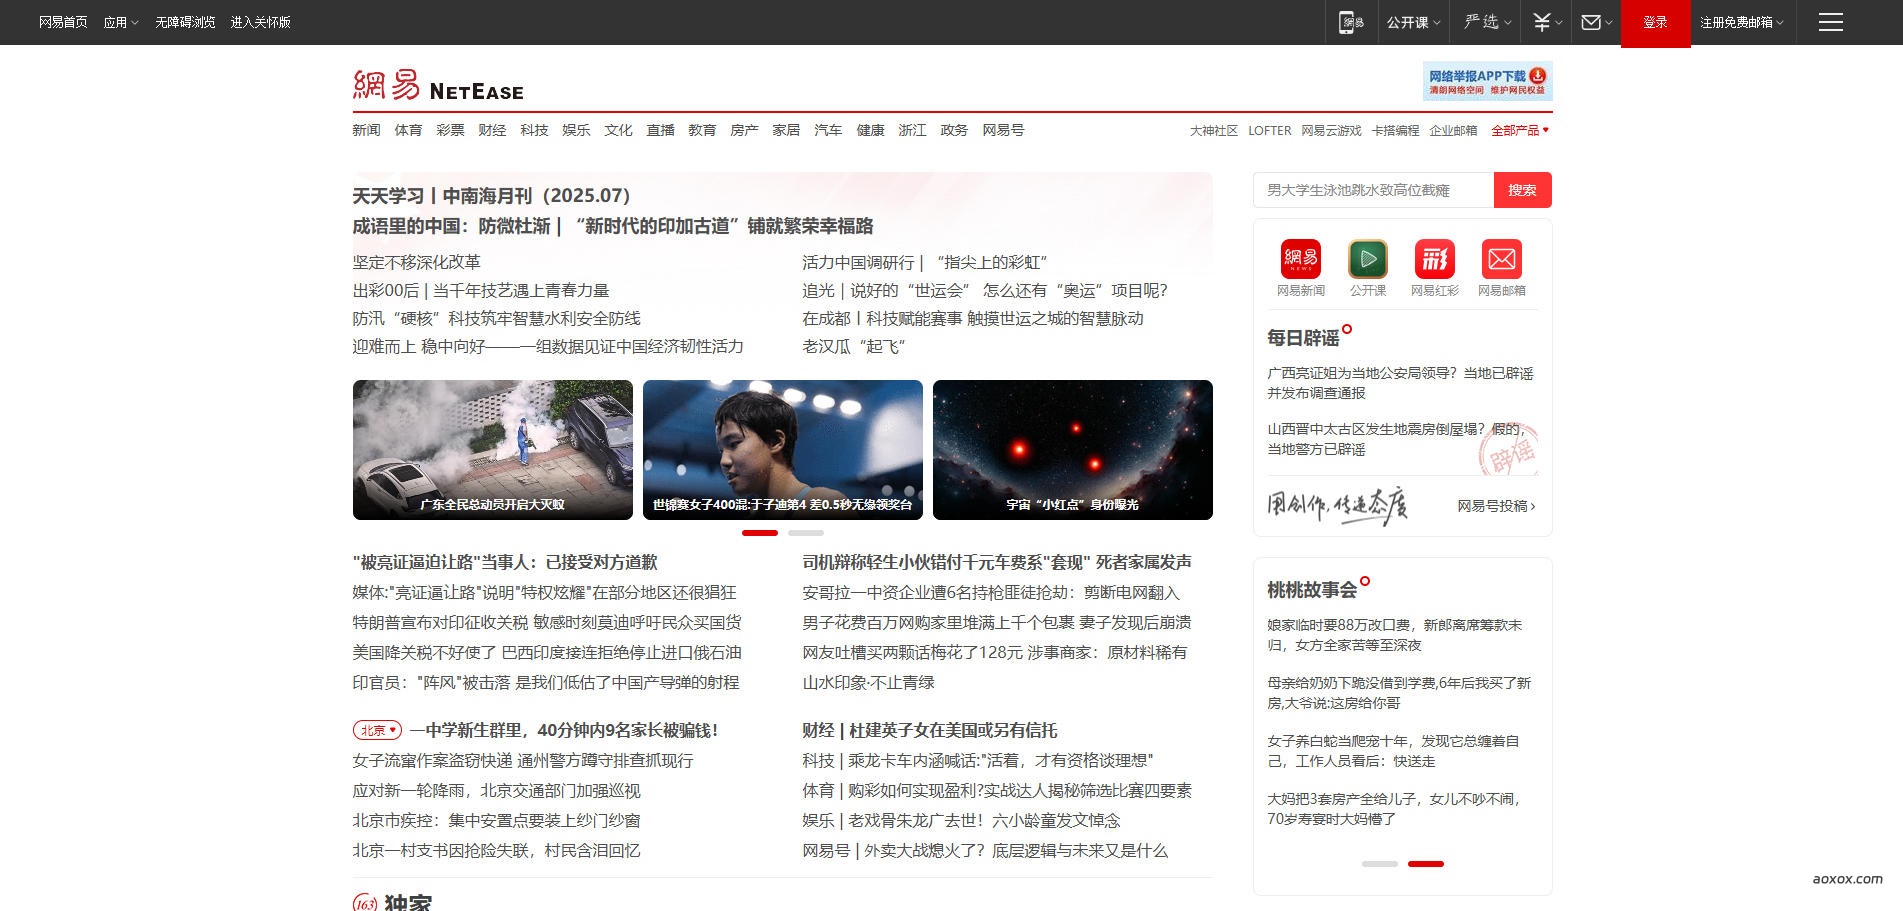The image size is (1903, 911).
Task: Open article 北京市疾控：集中安置点要装上纱门纱窗
Action: [x=496, y=820]
